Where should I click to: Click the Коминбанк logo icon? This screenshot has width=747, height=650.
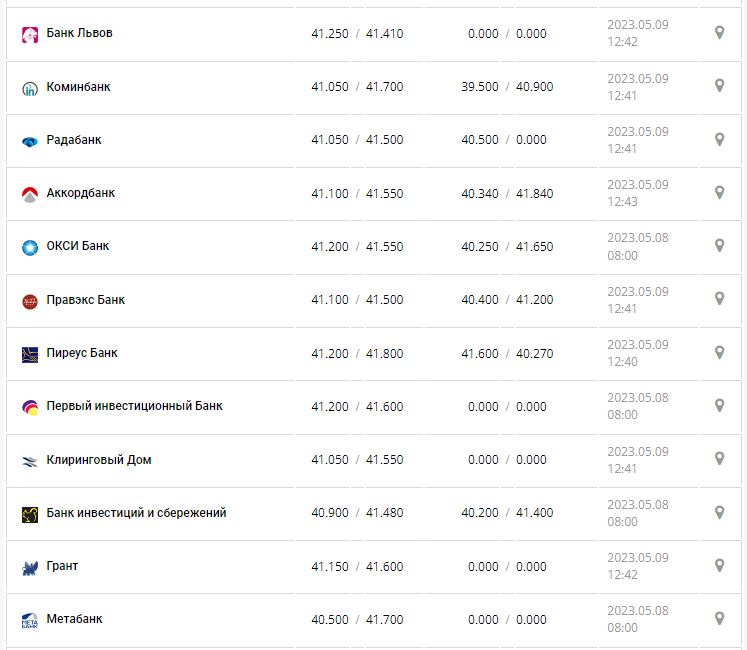(x=29, y=88)
